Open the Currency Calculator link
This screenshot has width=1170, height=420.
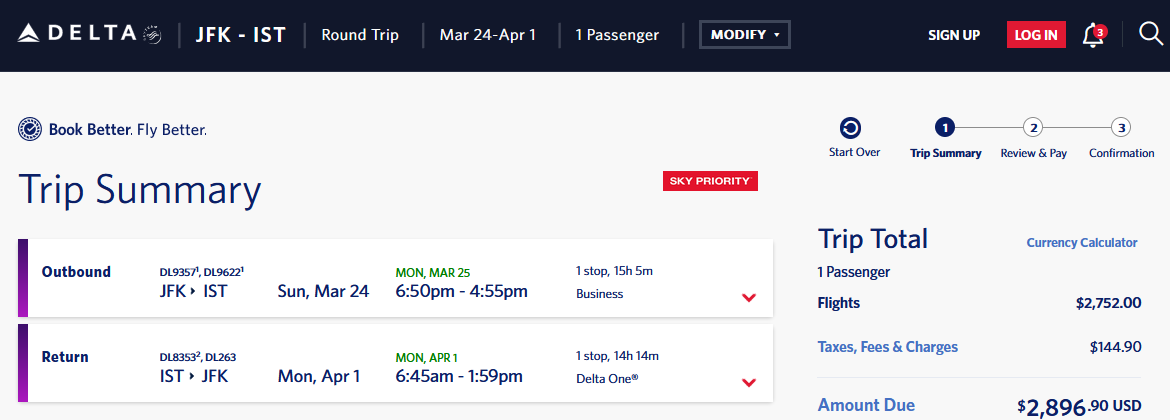pyautogui.click(x=1082, y=242)
